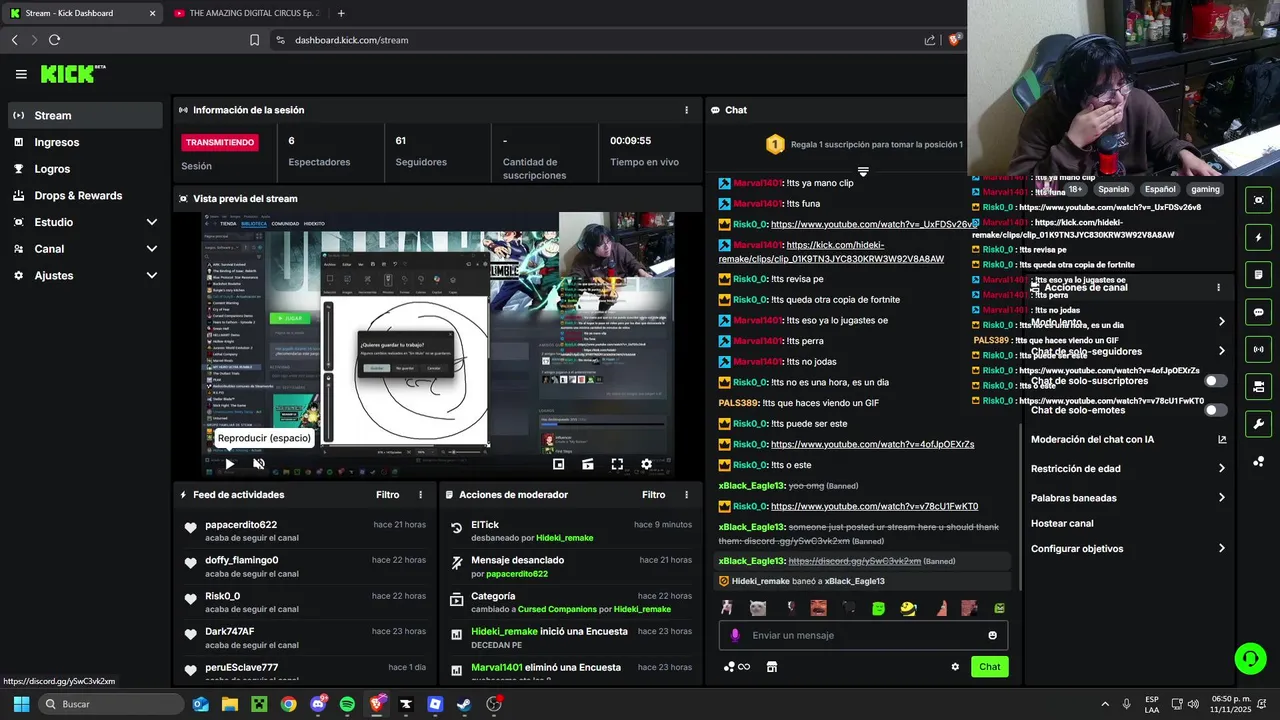Image resolution: width=1280 pixels, height=720 pixels.
Task: Expand Palabras baneadas options
Action: 1222,498
